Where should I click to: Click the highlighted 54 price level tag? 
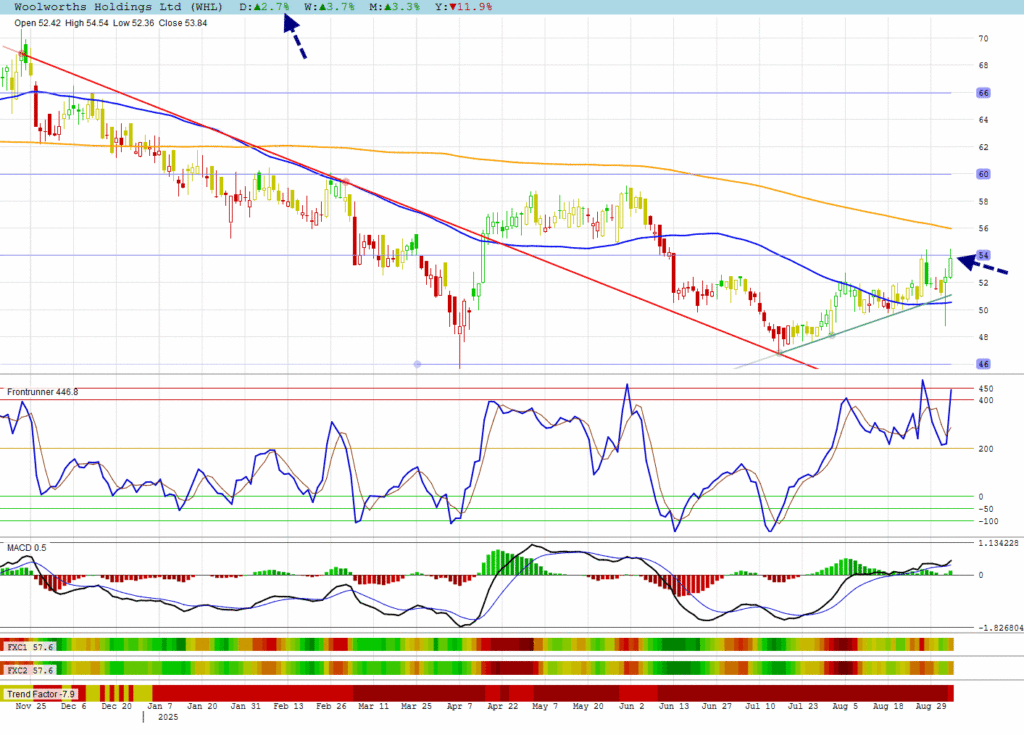click(x=983, y=255)
